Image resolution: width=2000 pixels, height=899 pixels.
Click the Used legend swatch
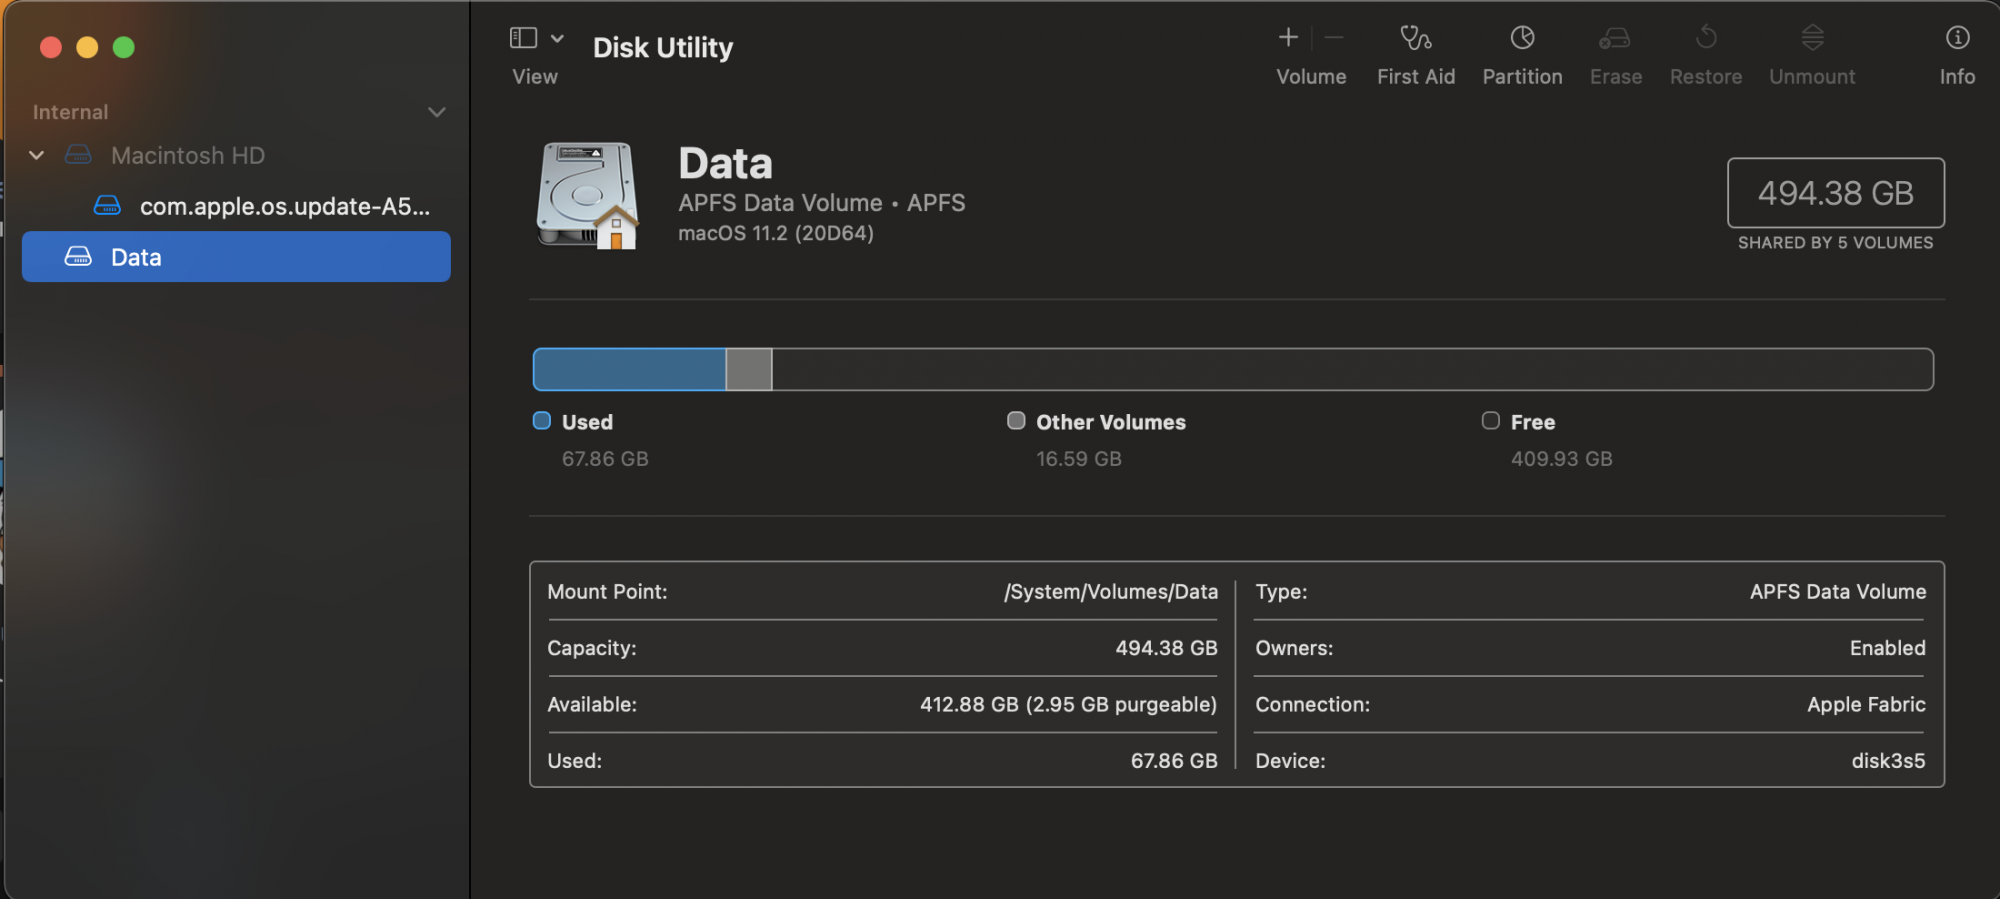pos(542,421)
